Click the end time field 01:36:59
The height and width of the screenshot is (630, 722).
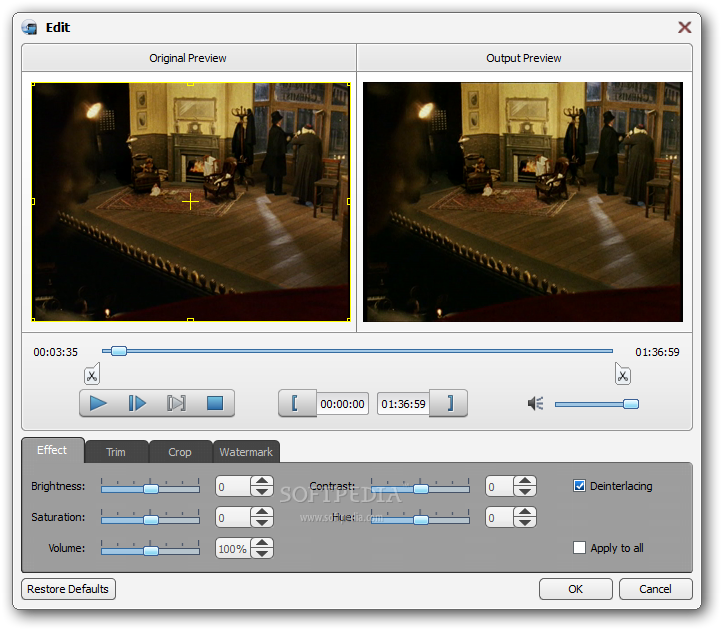pos(403,404)
